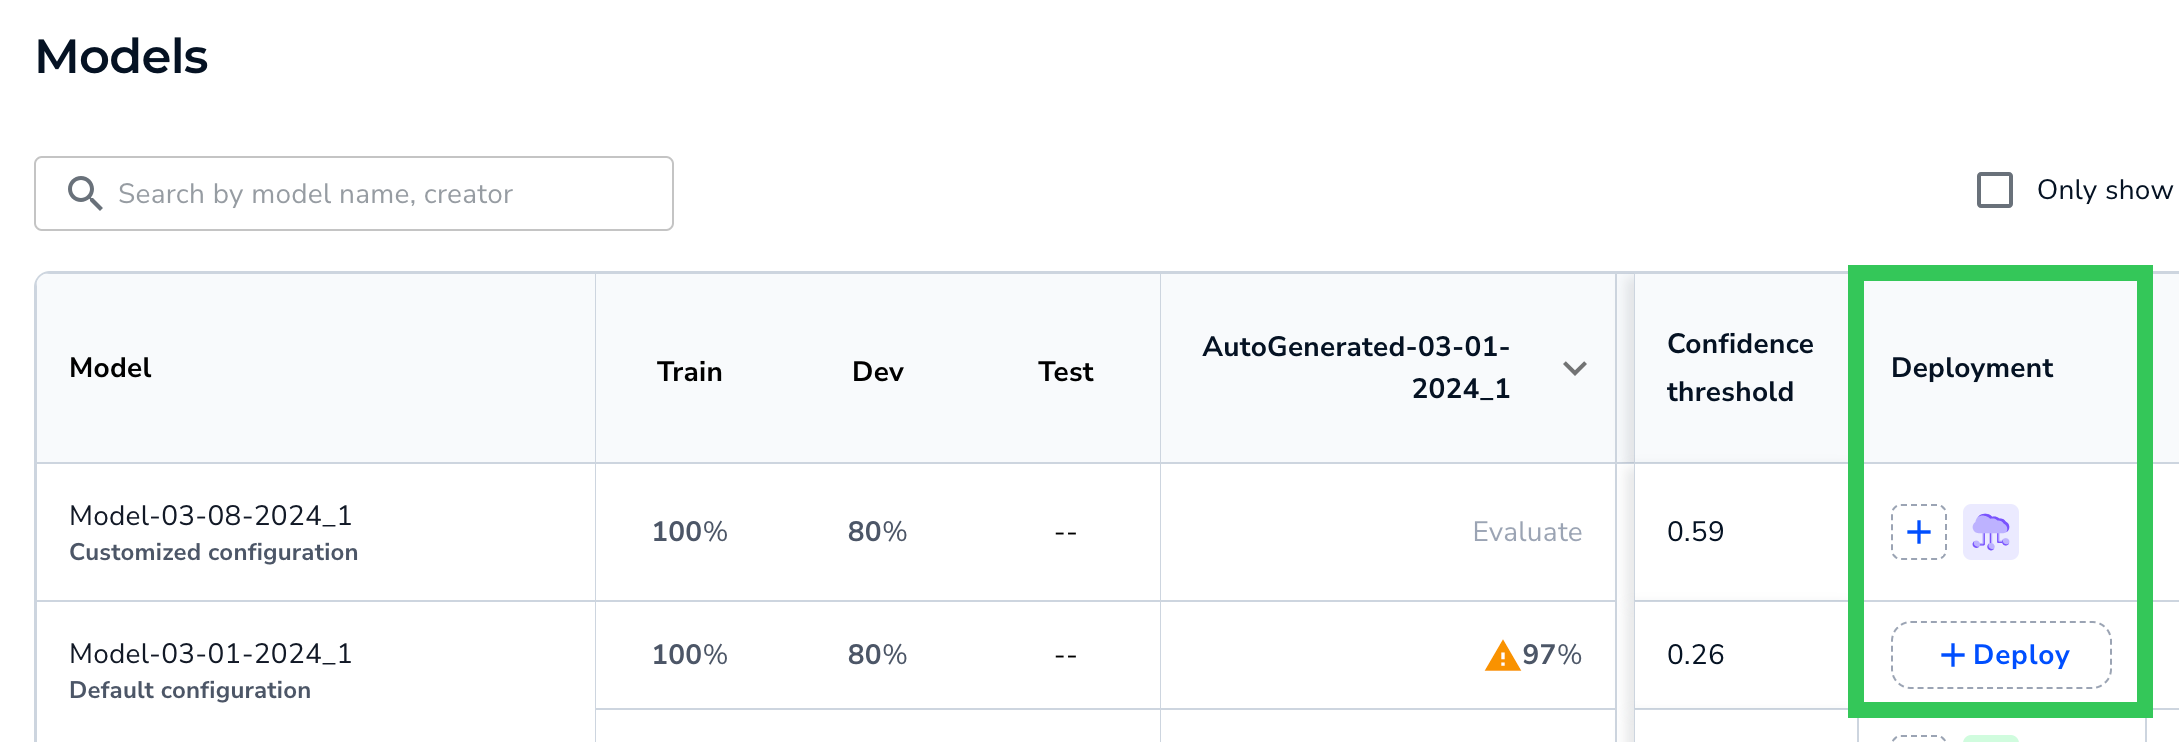2179x742 pixels.
Task: Toggle the Only show checkbox
Action: tap(1995, 190)
